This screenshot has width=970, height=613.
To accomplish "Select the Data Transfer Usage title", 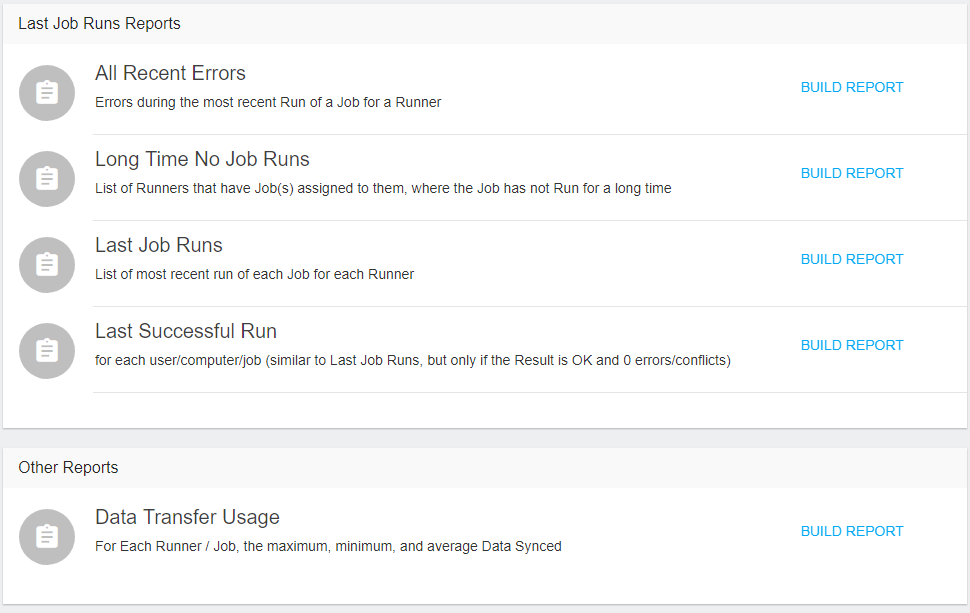I will (x=187, y=517).
